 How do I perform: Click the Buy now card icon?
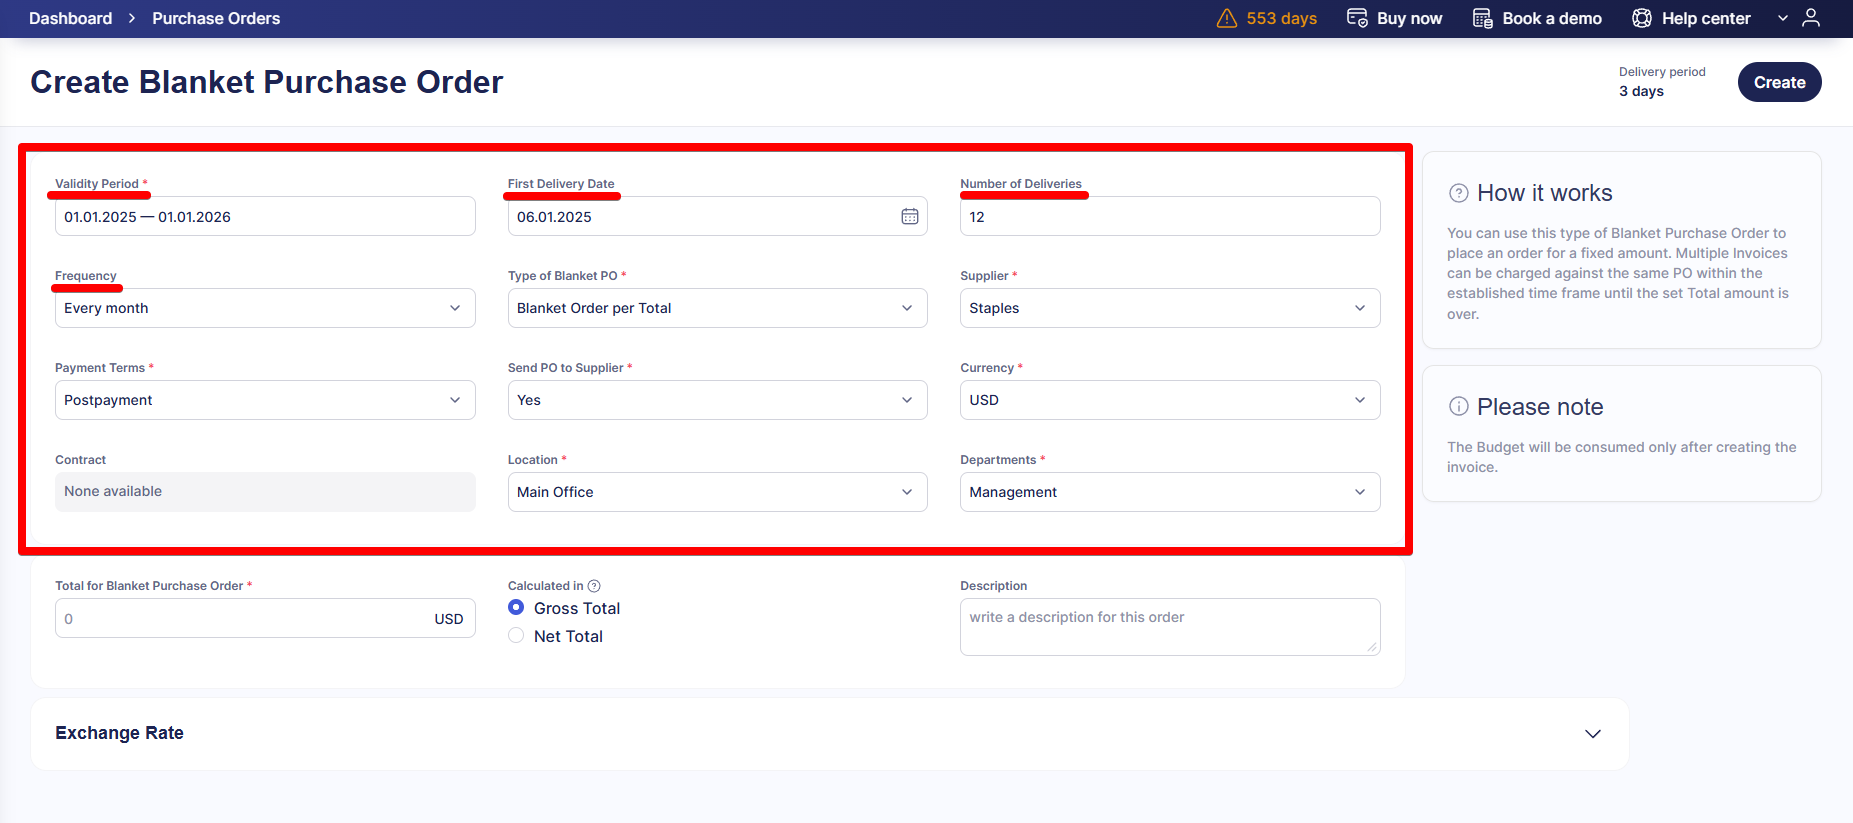coord(1357,18)
